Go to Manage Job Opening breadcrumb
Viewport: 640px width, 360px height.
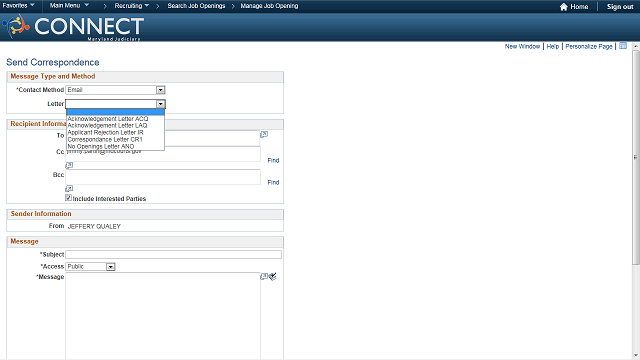[x=269, y=6]
